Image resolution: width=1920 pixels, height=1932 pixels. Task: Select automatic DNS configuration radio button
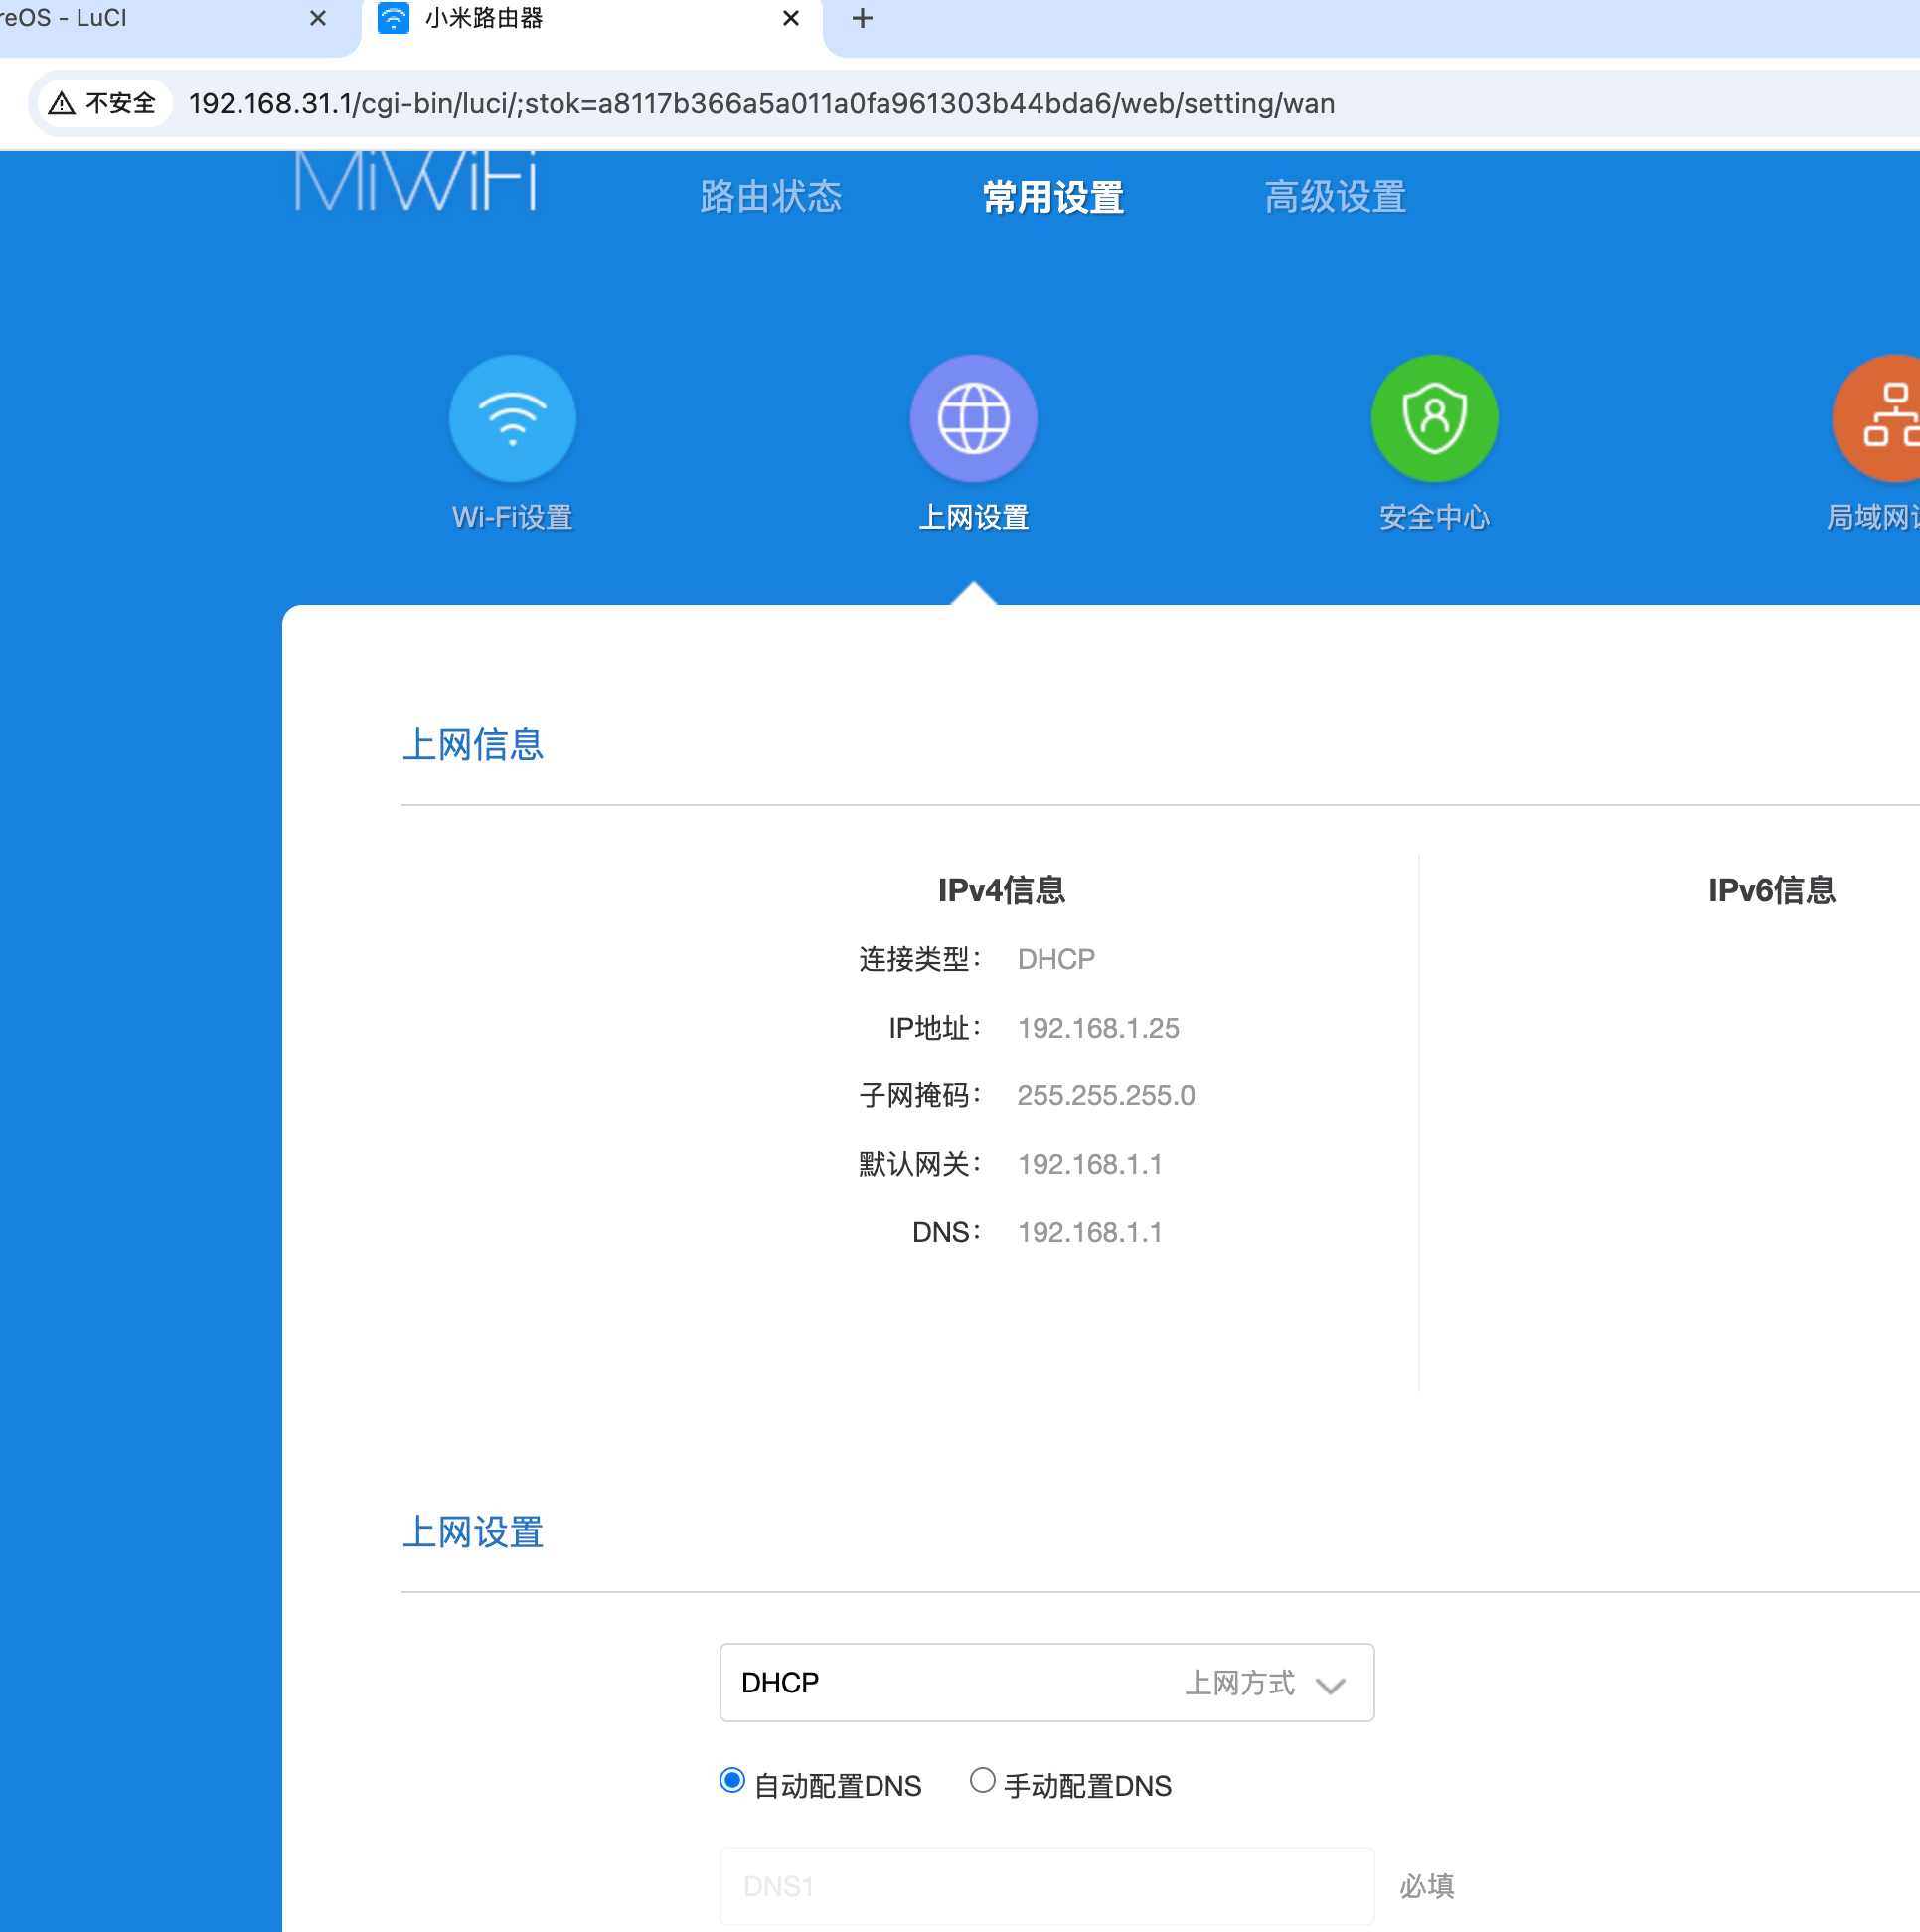(732, 1780)
